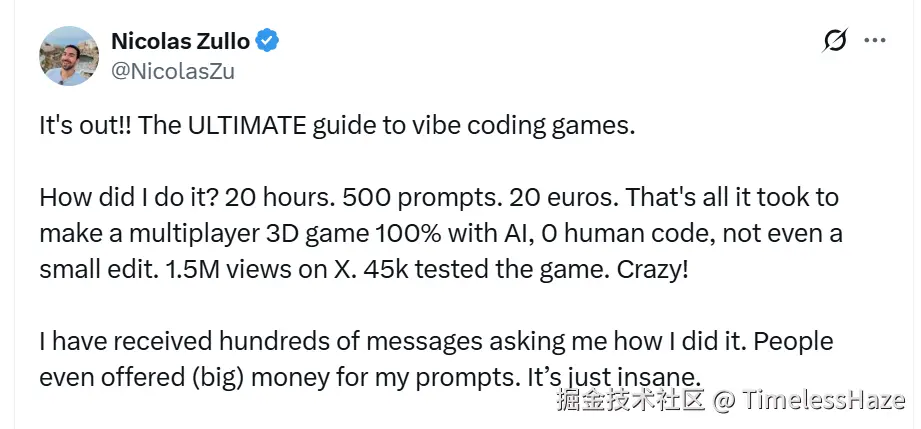Click the 掘金技术社区 watermark text
The image size is (921, 429).
point(630,400)
